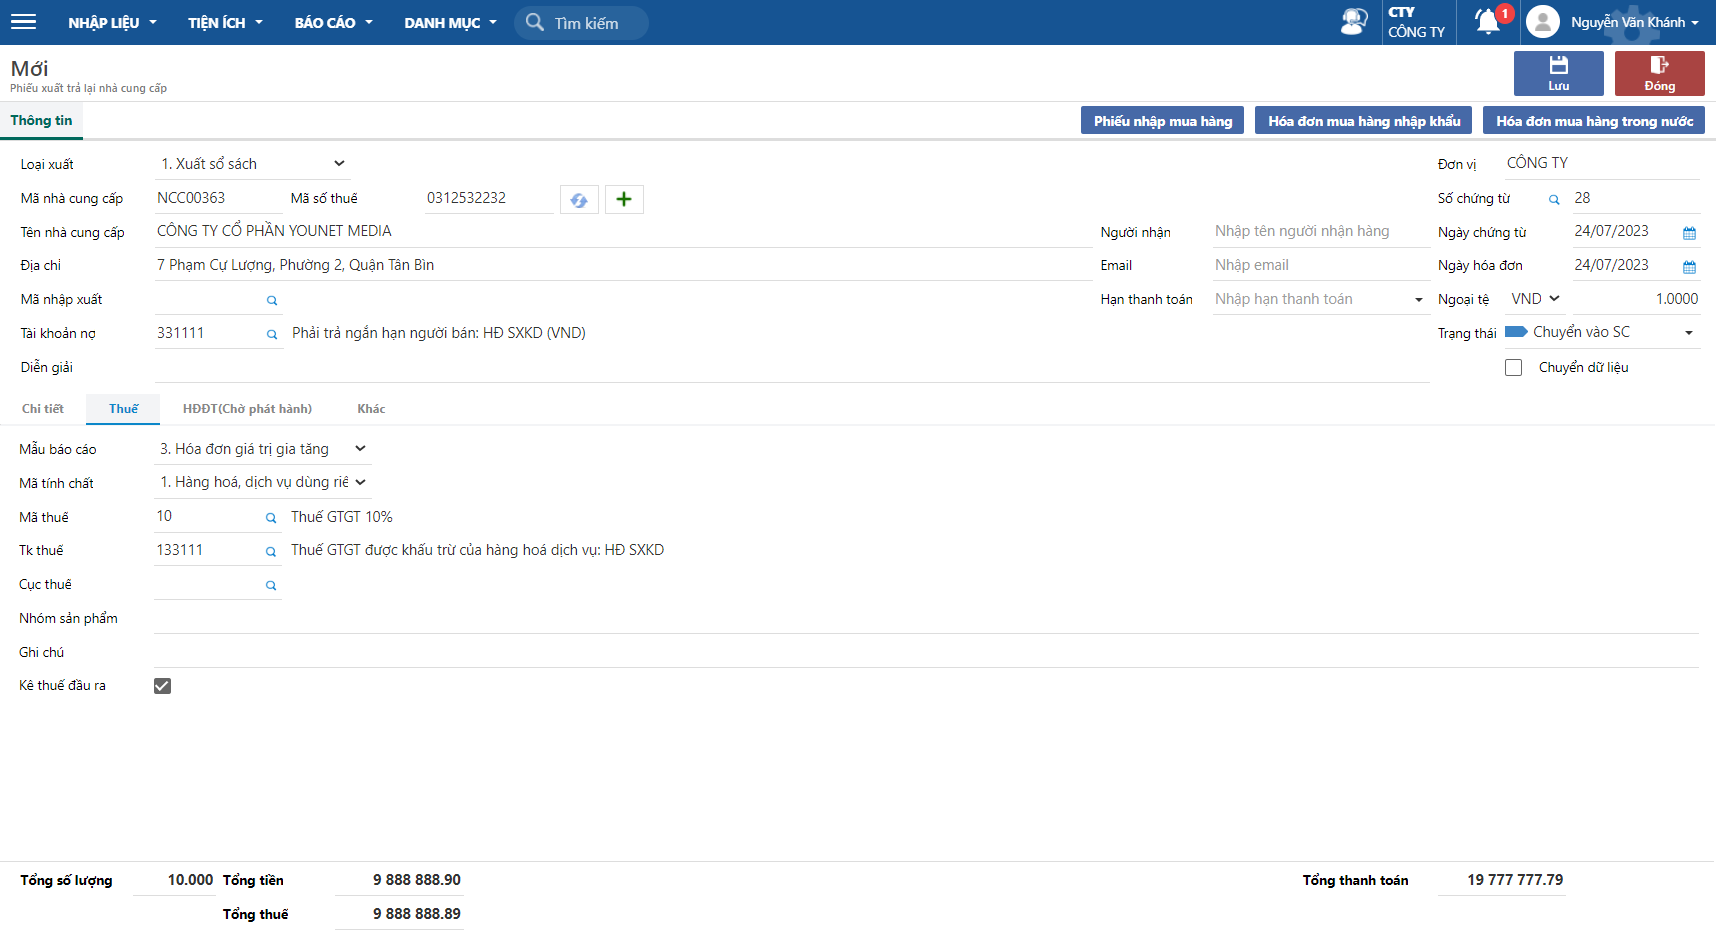1716x940 pixels.
Task: Click the refresh supplier tax info icon
Action: (579, 200)
